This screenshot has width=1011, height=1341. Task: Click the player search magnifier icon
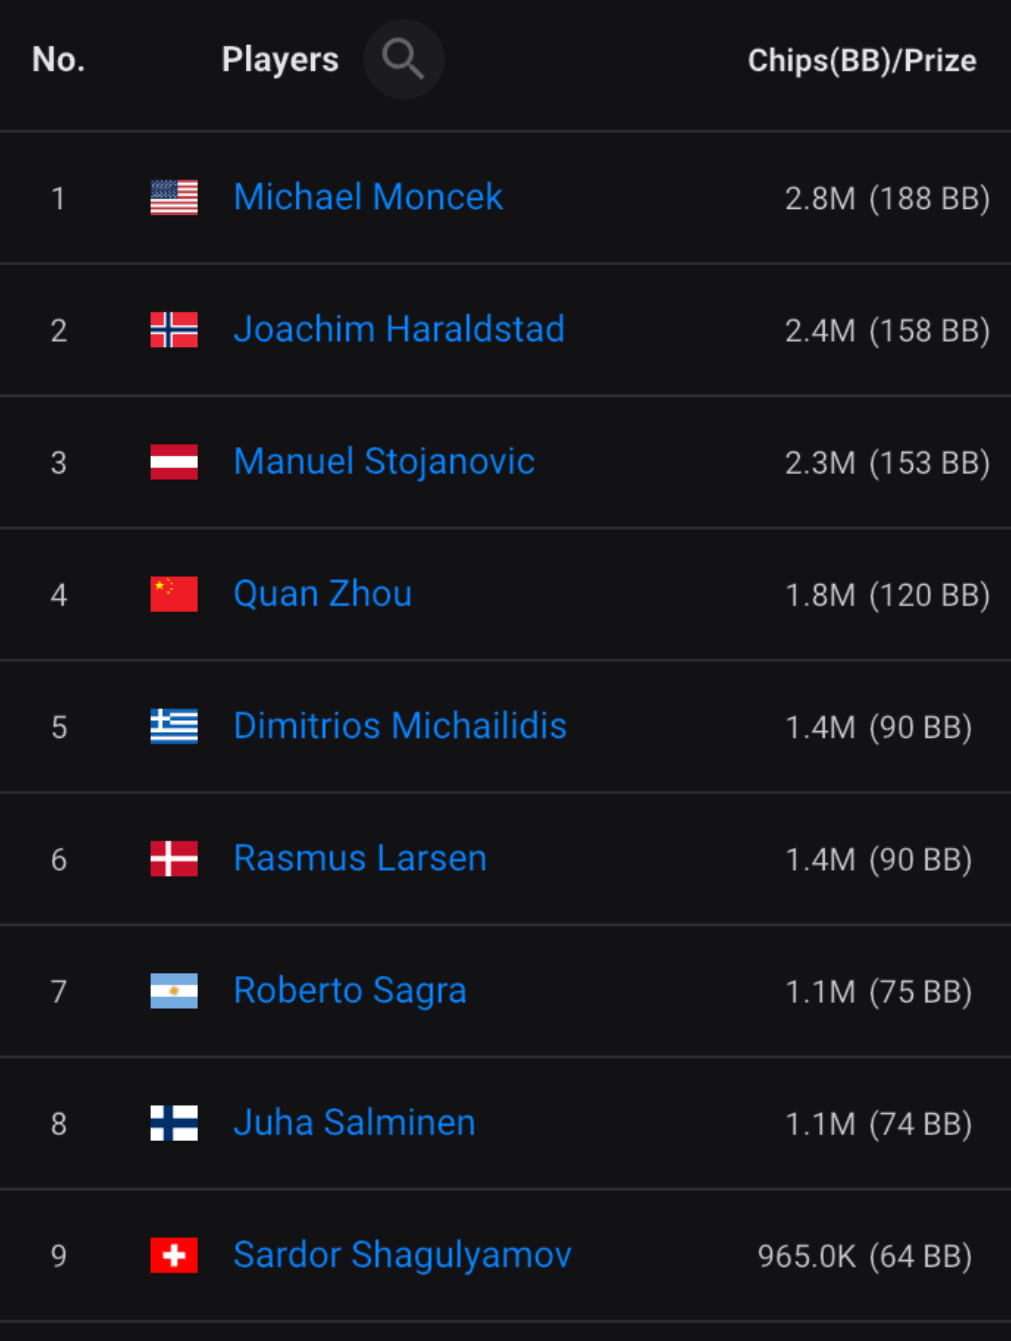click(403, 59)
